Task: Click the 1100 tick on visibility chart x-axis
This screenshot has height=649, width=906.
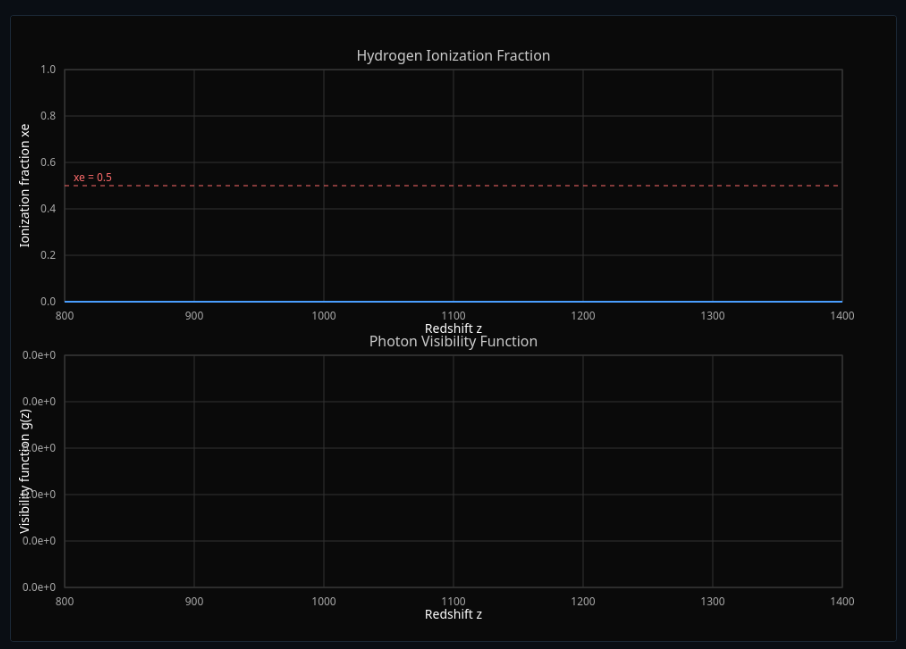Action: [453, 601]
